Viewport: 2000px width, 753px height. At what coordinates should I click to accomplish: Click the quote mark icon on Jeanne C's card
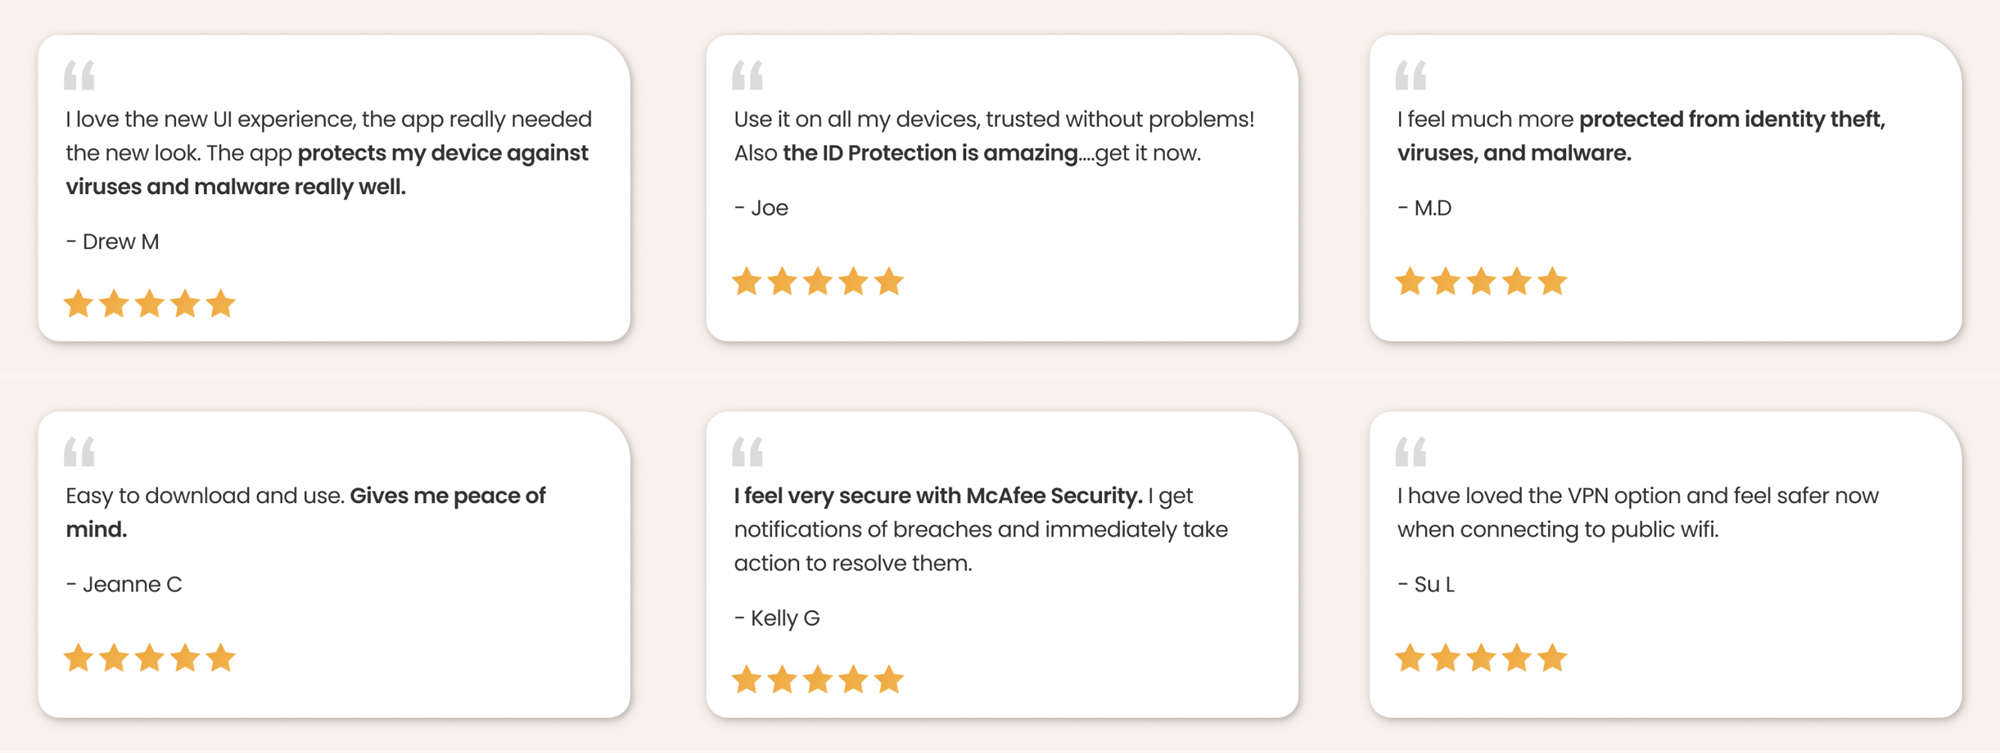click(x=79, y=452)
